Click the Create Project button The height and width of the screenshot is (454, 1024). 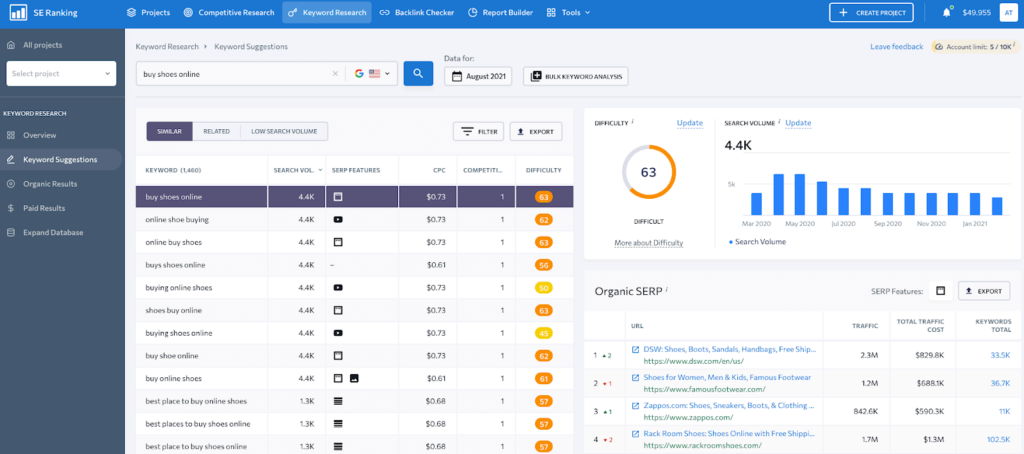coord(870,12)
